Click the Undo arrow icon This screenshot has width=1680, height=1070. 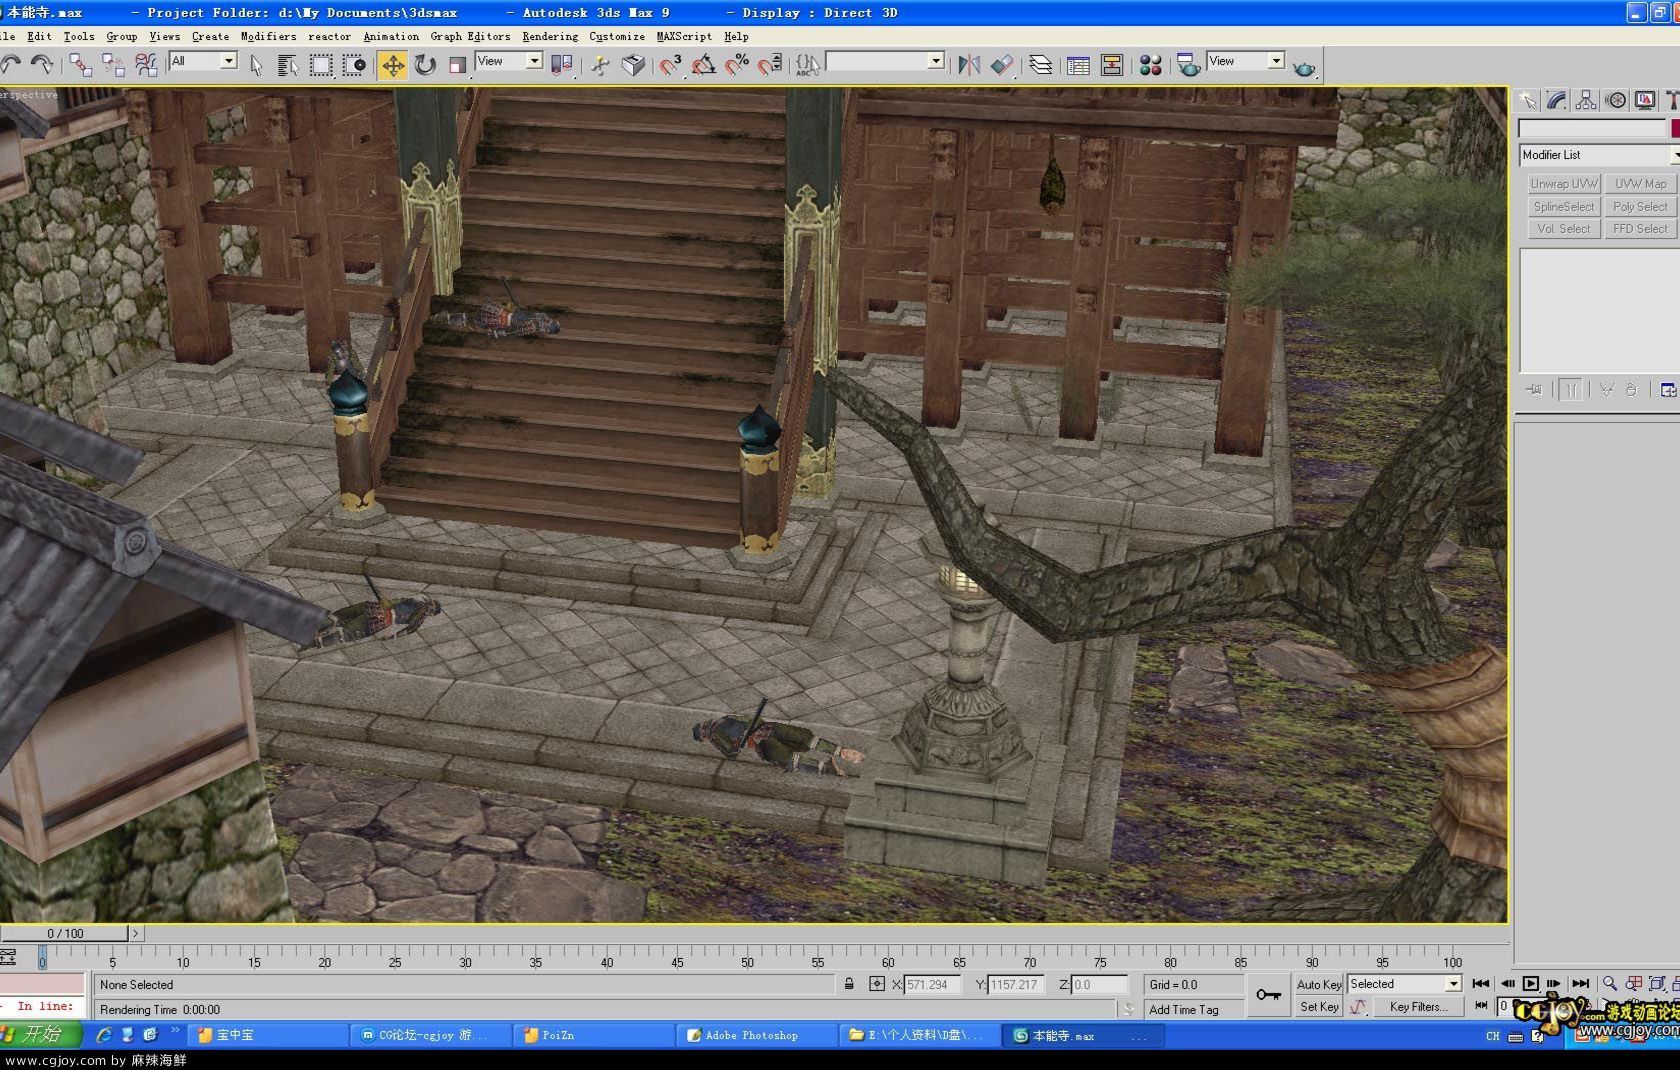[11, 65]
